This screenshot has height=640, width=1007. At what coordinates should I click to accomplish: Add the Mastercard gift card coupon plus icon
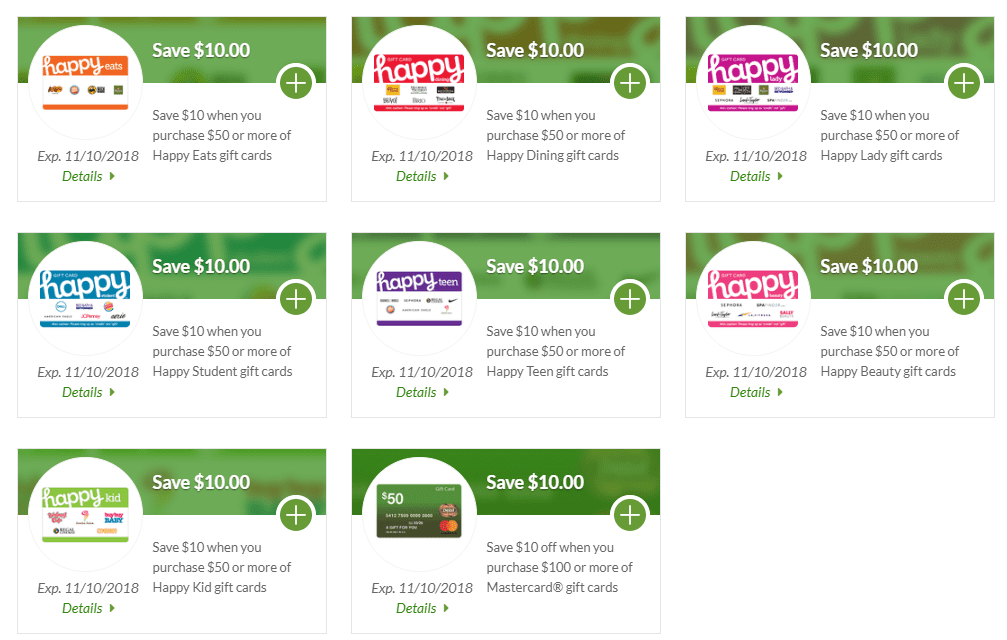pos(630,515)
